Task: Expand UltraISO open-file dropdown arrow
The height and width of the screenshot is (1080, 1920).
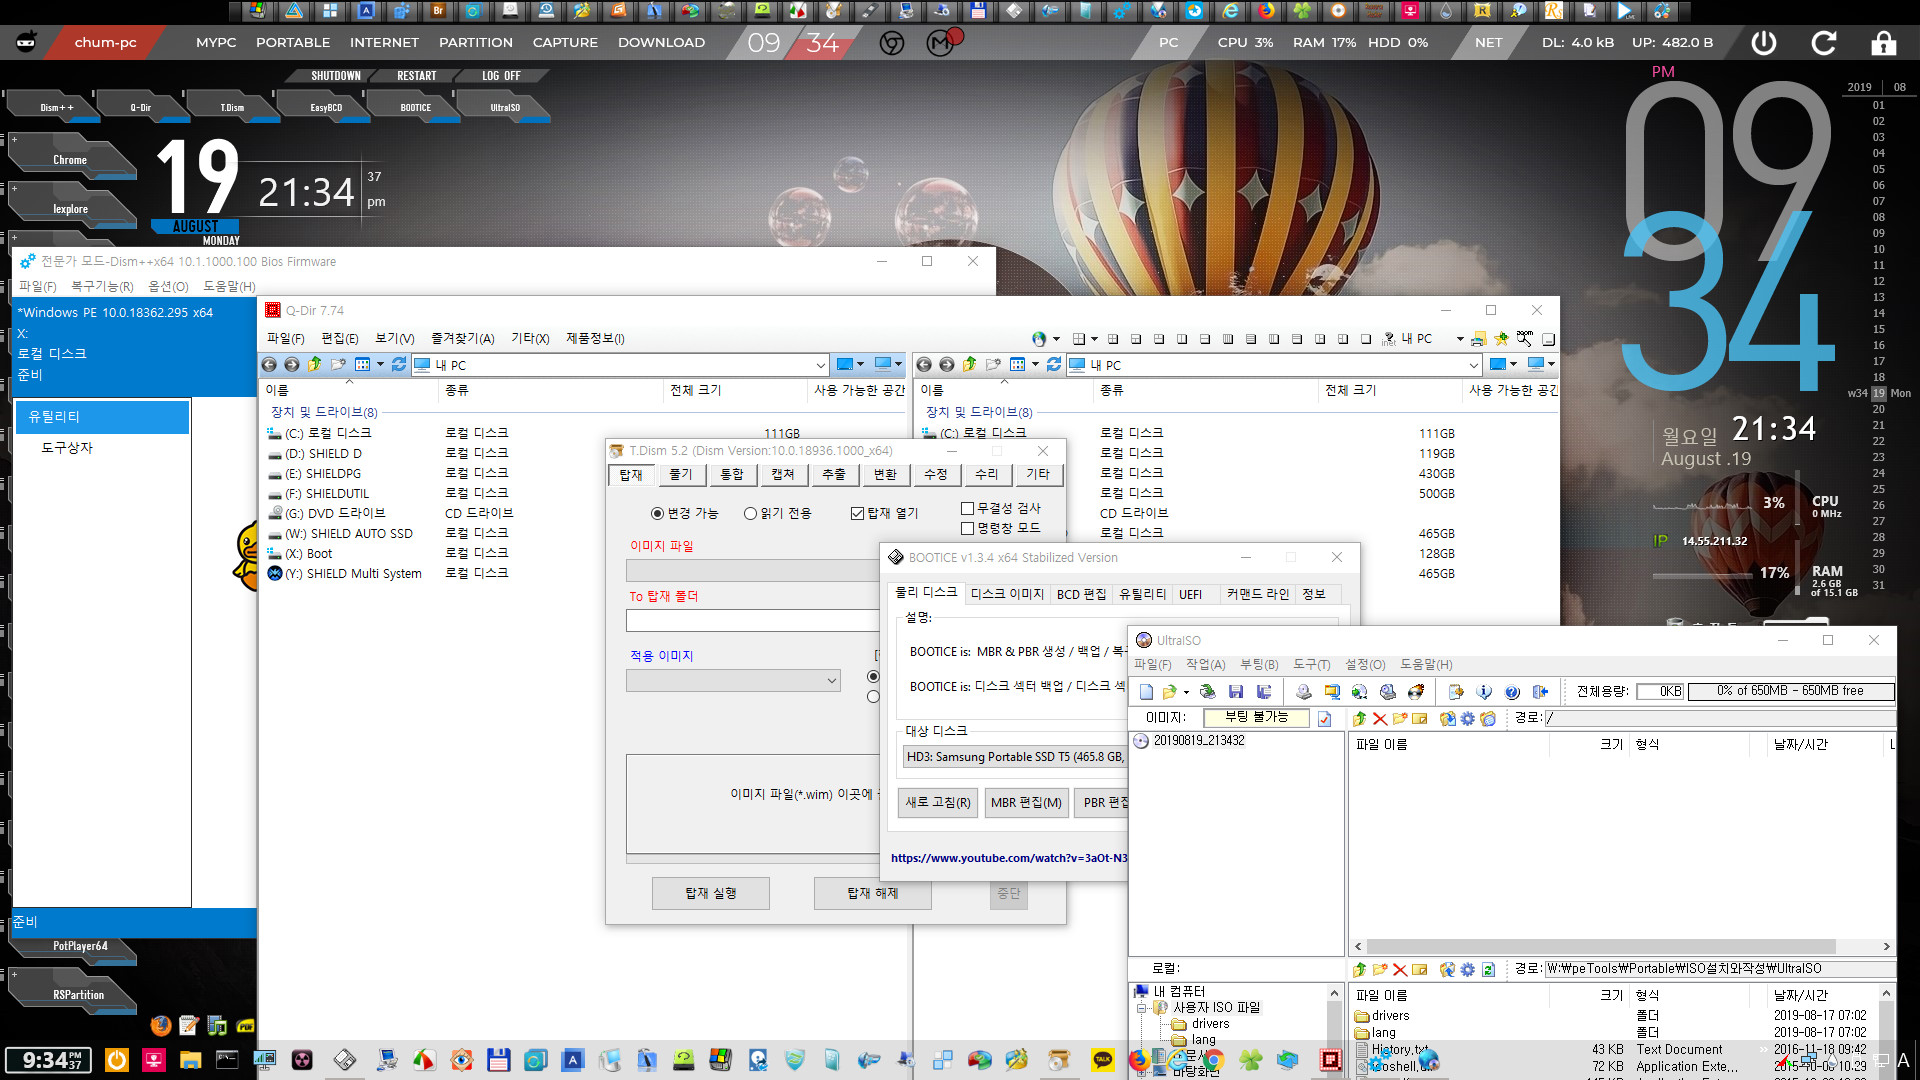Action: [1186, 692]
